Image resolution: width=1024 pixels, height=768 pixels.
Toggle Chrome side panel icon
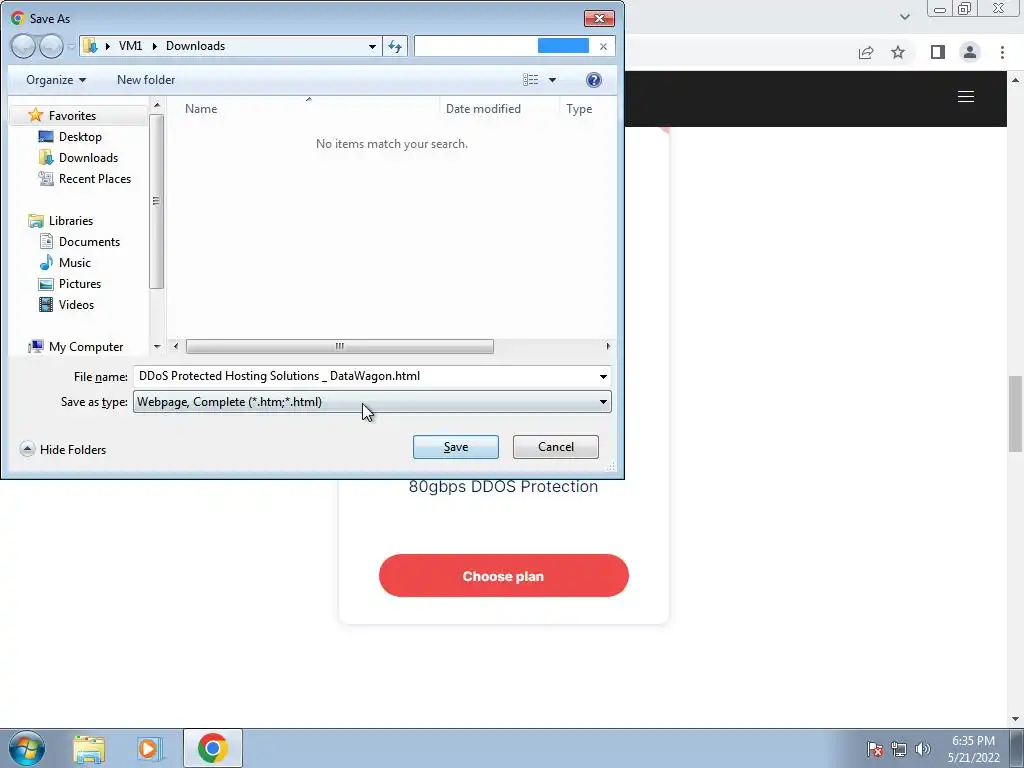[x=938, y=52]
